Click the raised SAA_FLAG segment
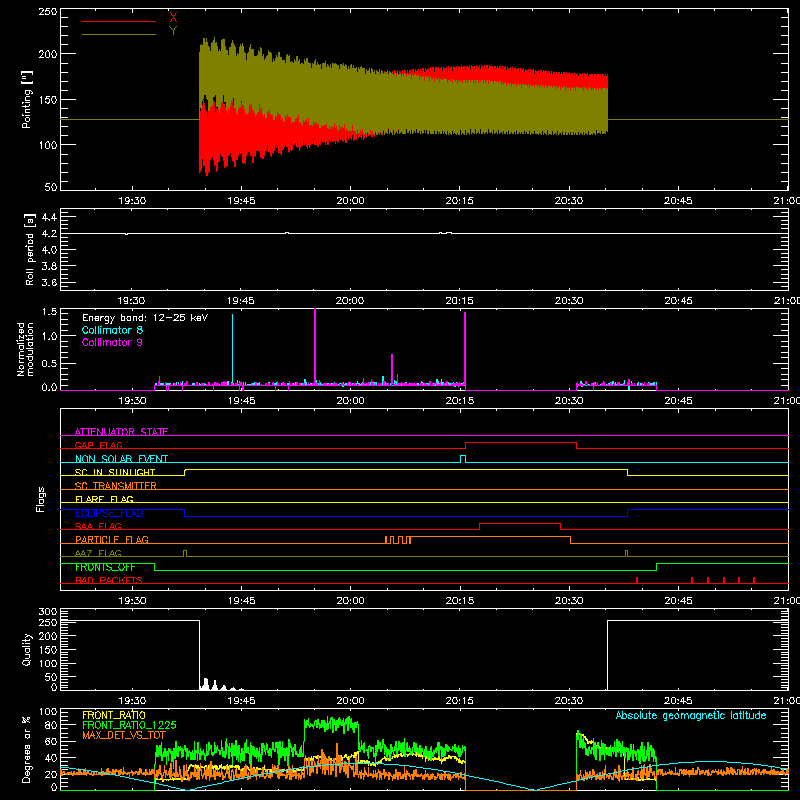This screenshot has width=800, height=800. [520, 523]
